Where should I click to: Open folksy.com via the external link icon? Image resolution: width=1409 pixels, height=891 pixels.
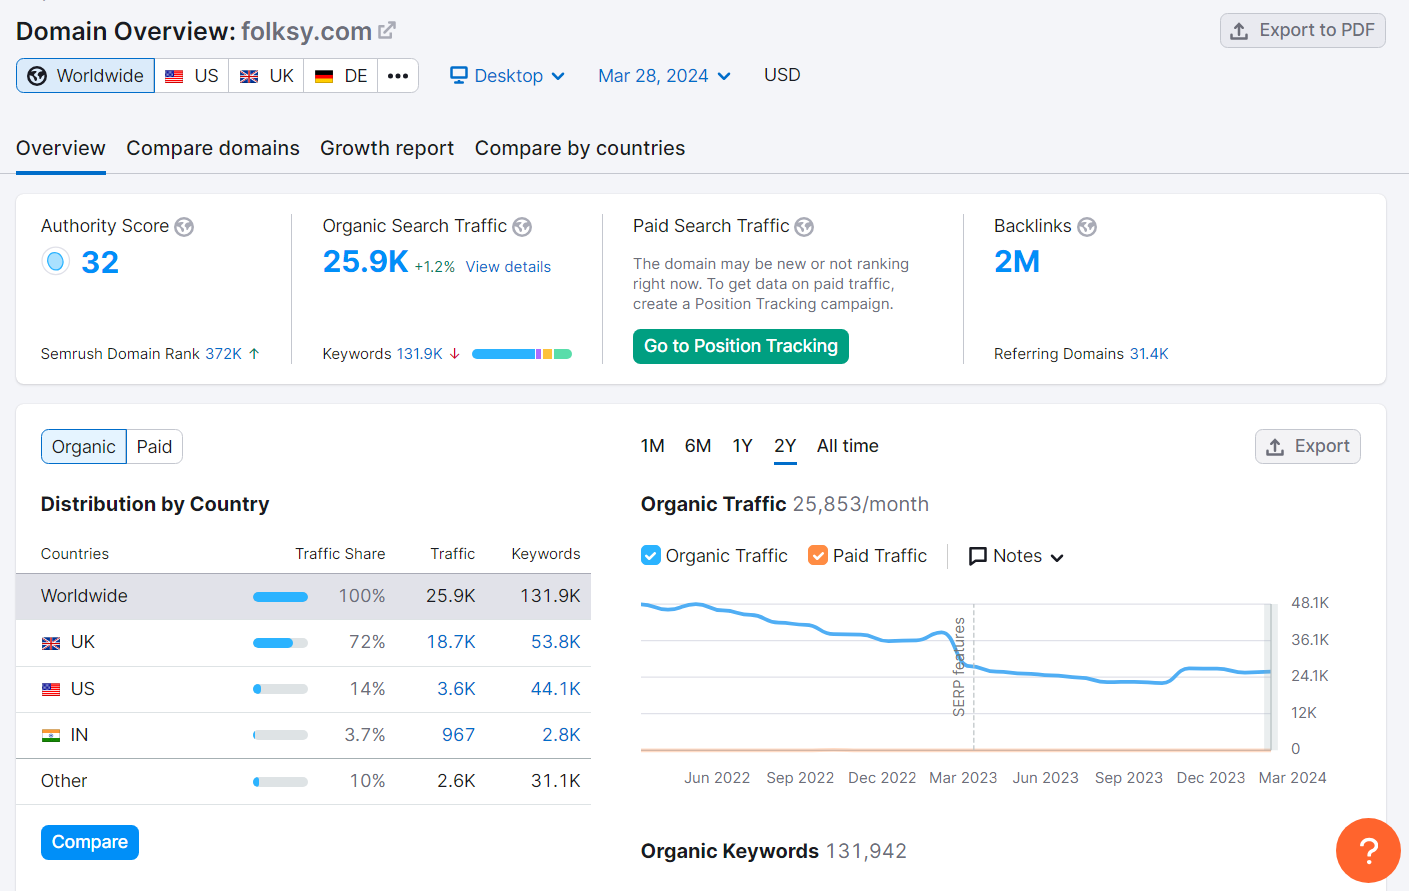tap(388, 29)
